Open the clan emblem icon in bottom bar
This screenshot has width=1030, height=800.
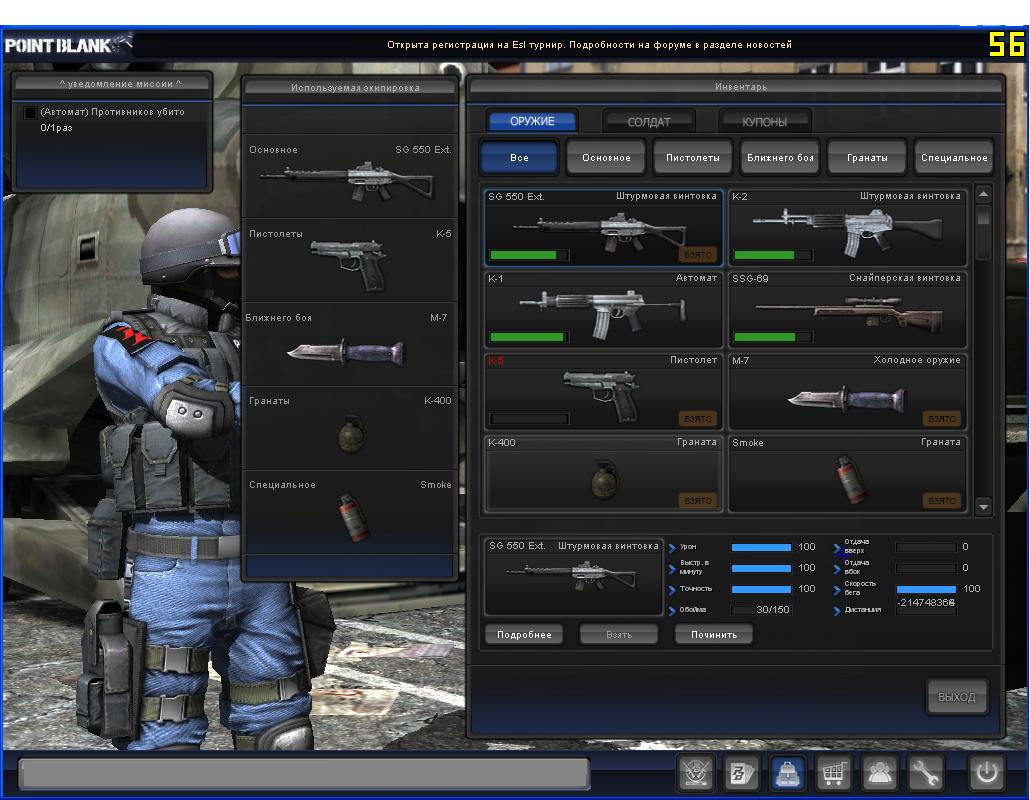click(x=696, y=773)
